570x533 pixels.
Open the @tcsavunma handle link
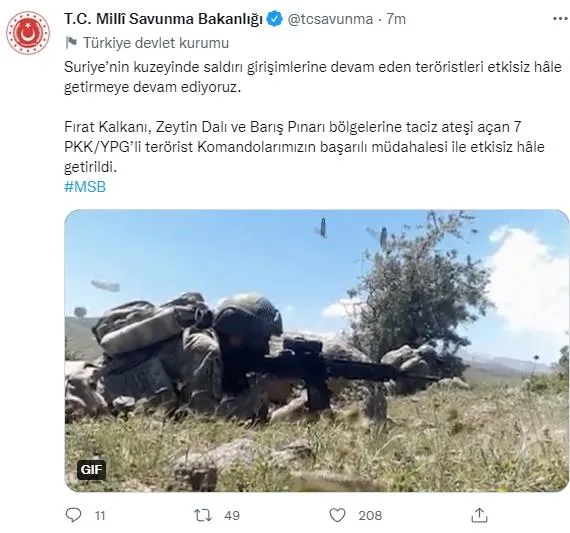click(330, 19)
